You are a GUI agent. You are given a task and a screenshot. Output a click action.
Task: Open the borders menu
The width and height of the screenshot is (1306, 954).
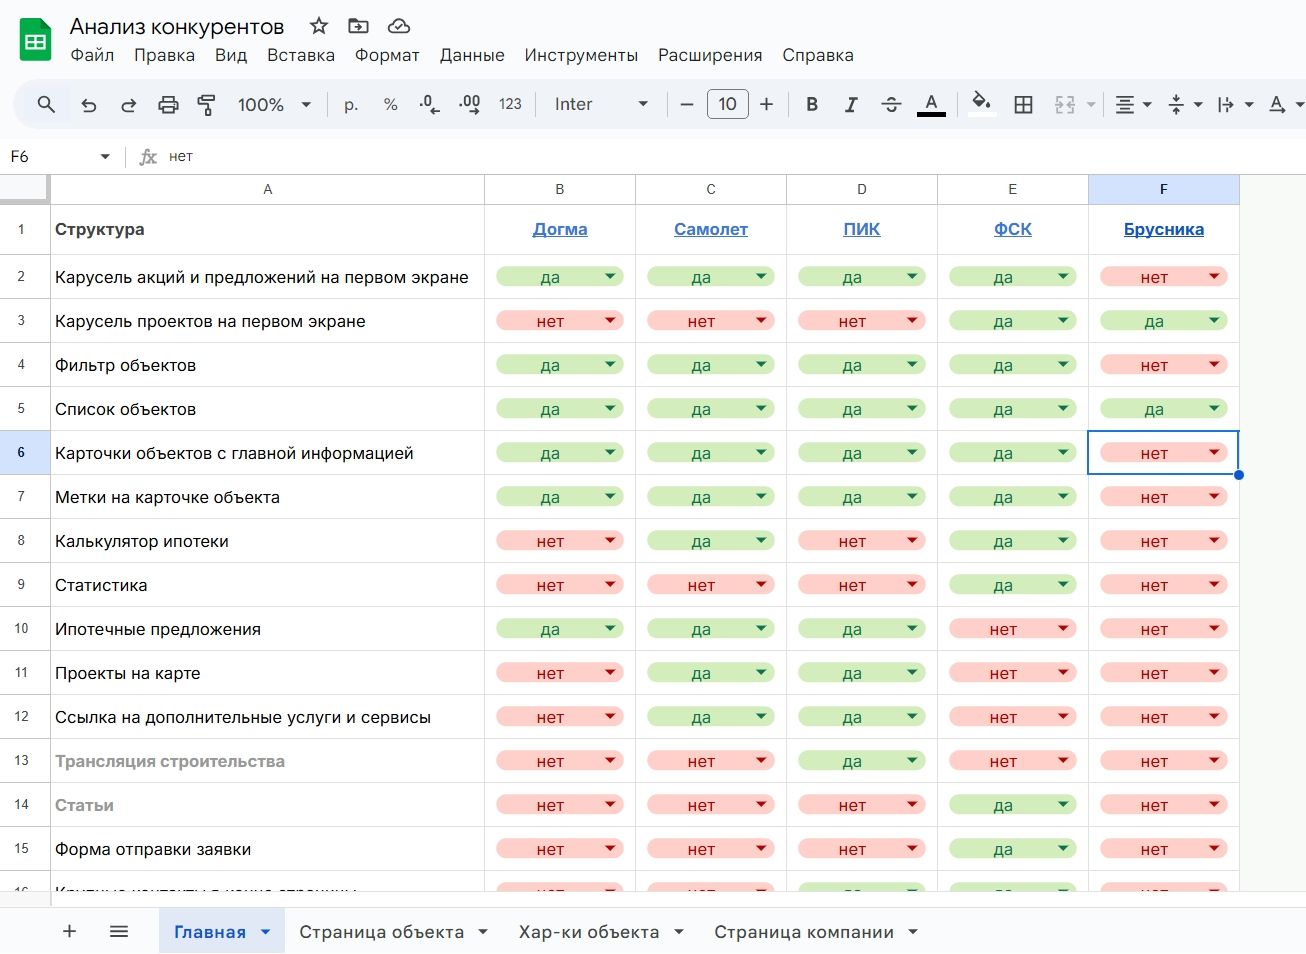point(1023,104)
